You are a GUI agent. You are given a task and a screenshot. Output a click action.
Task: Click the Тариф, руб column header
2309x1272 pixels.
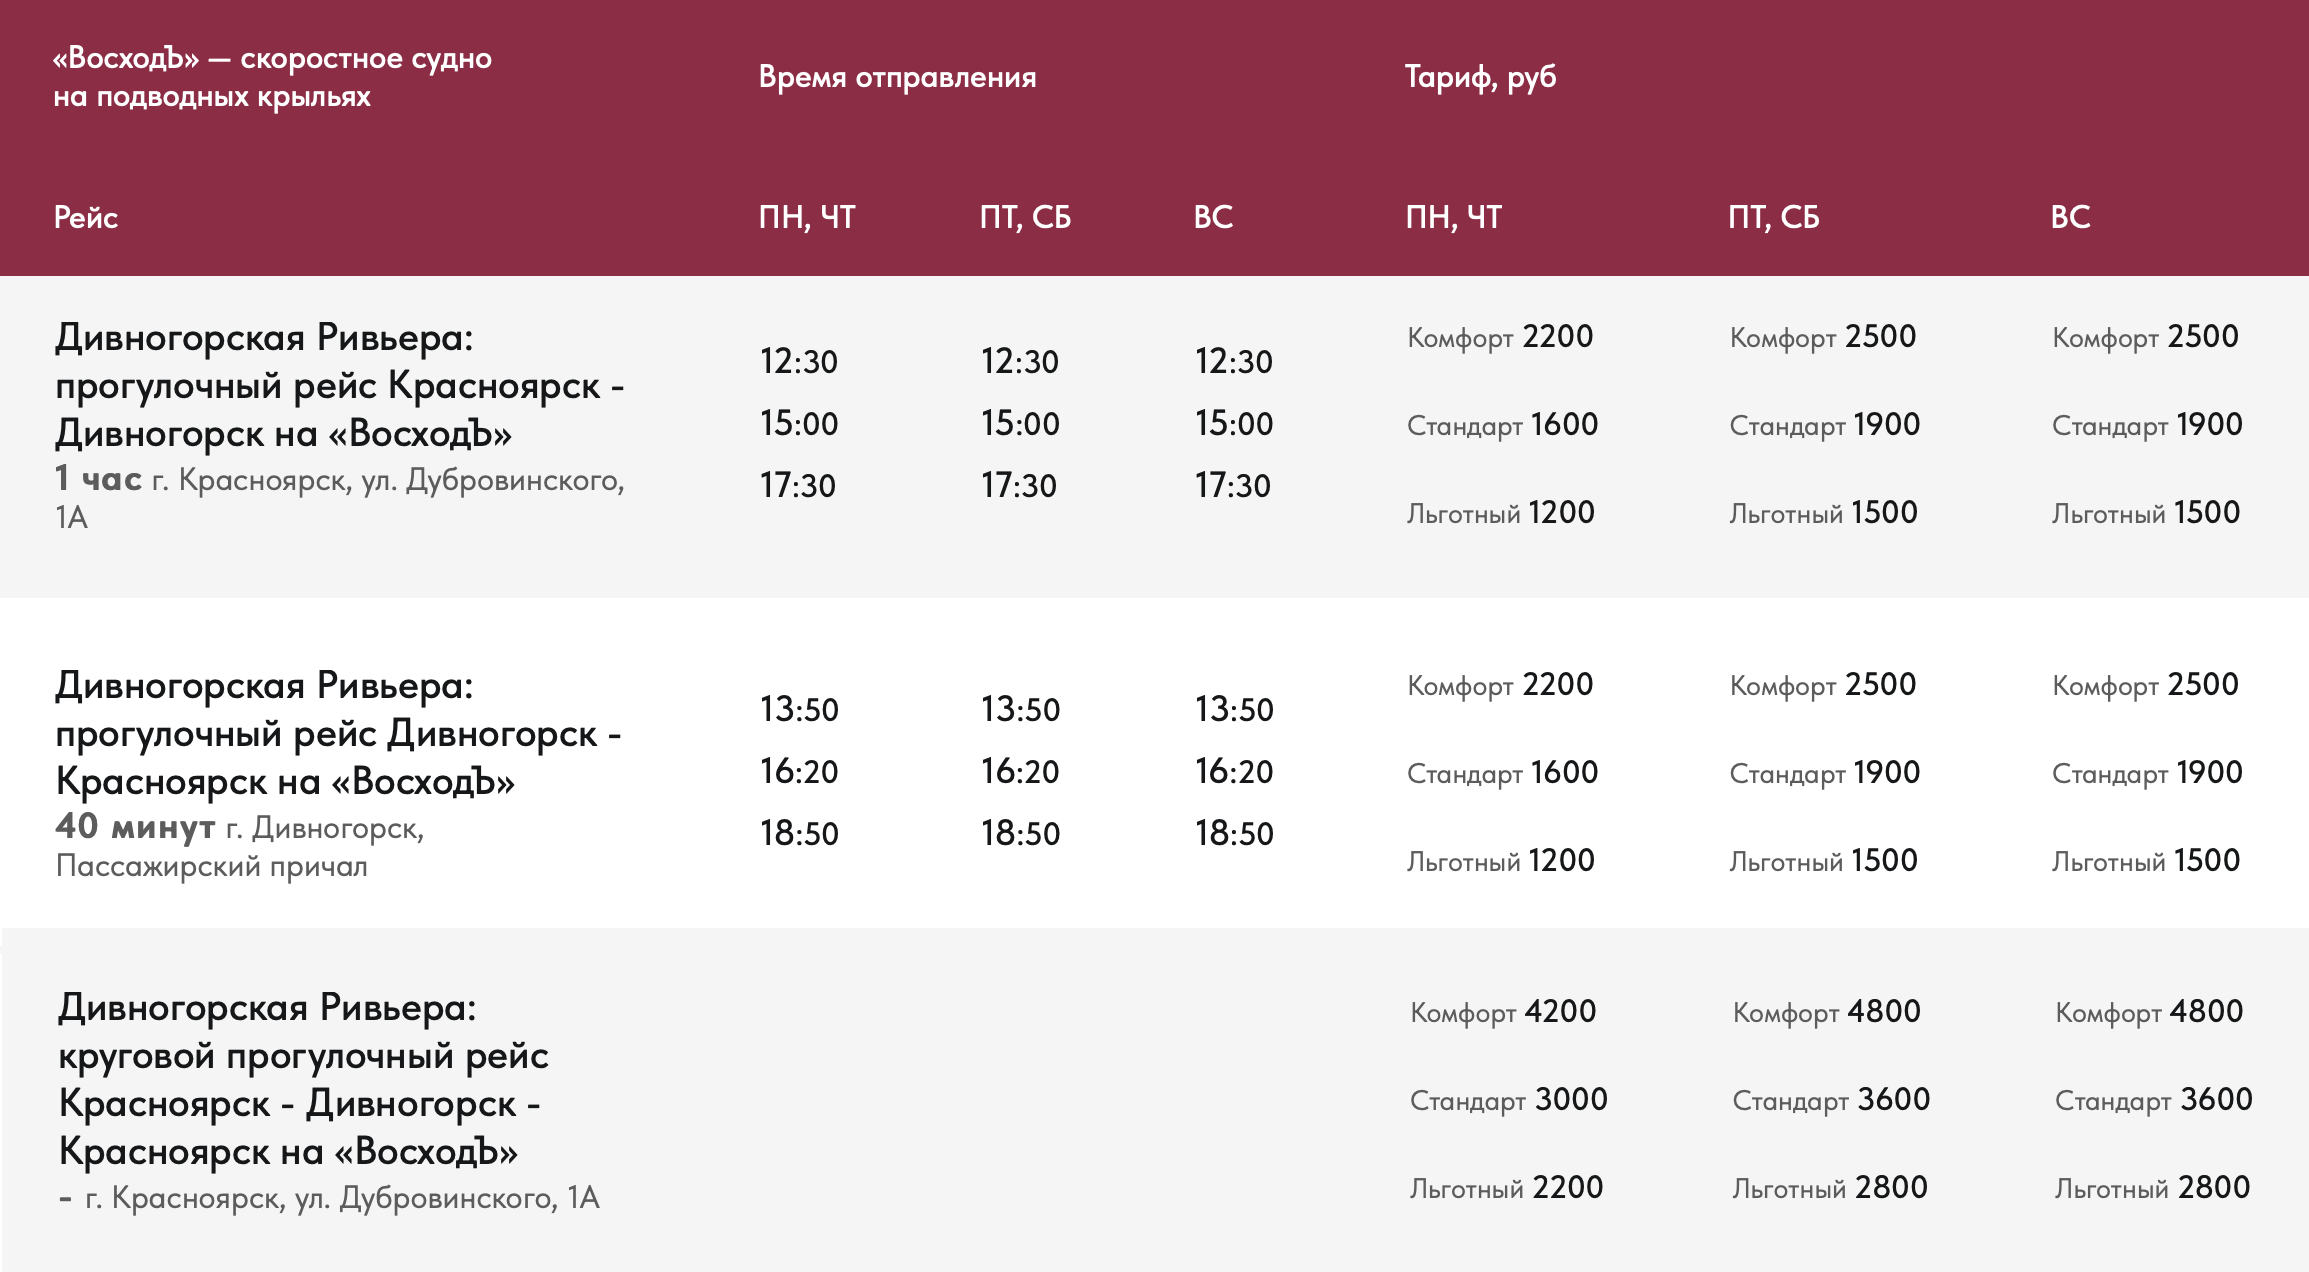pyautogui.click(x=1480, y=77)
